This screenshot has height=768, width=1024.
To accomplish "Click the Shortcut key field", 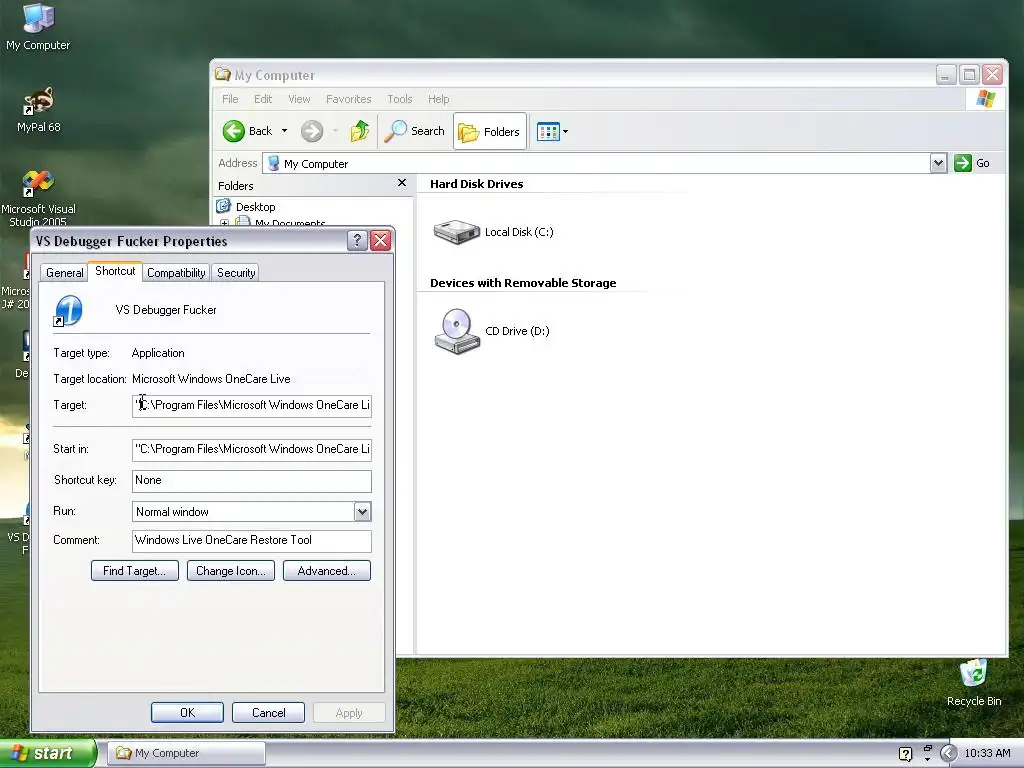I will click(x=251, y=481).
